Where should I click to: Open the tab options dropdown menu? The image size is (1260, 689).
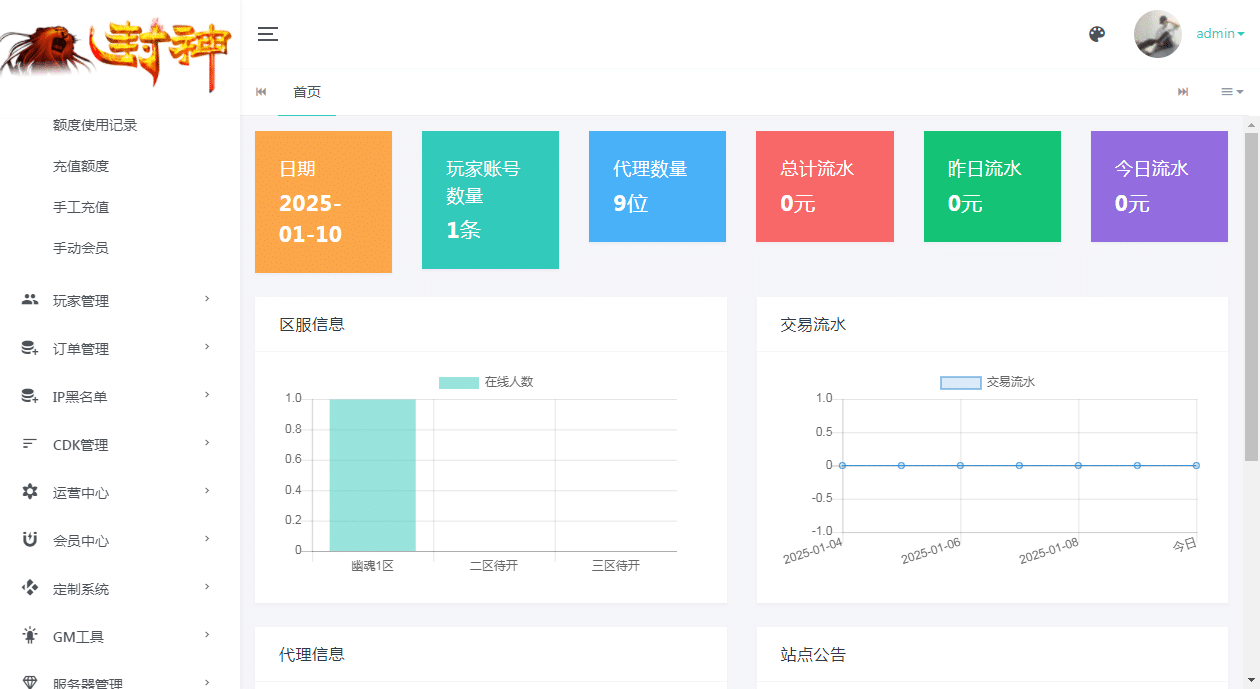(x=1231, y=92)
